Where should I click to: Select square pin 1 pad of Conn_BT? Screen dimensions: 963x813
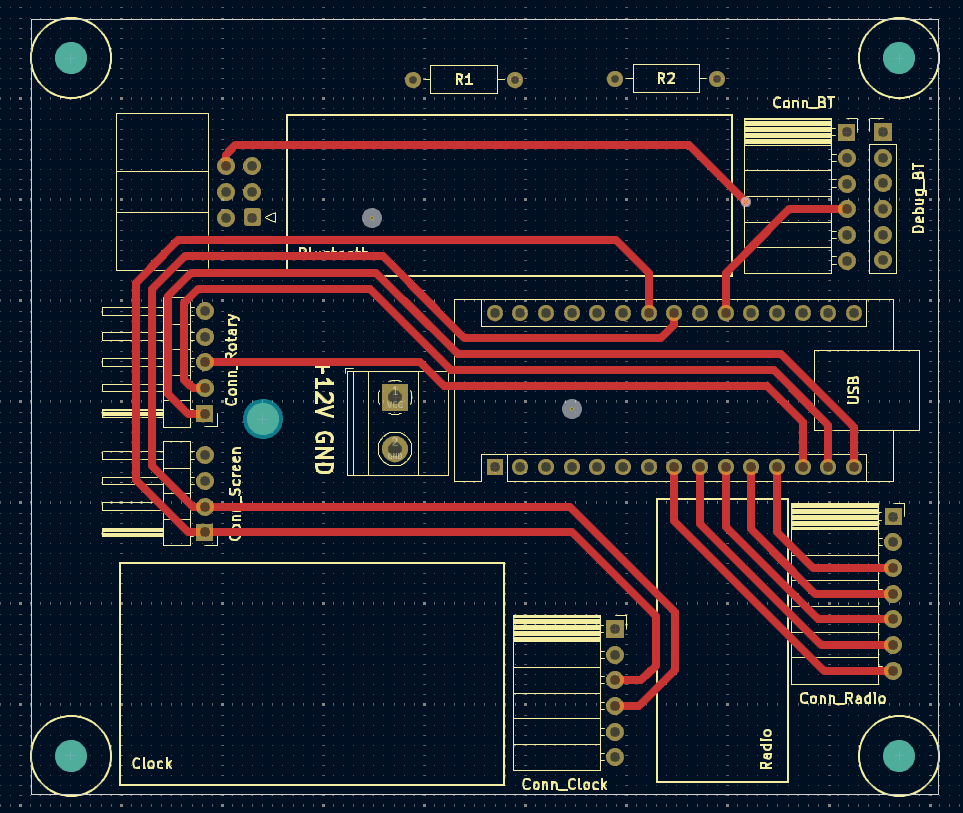pyautogui.click(x=846, y=132)
